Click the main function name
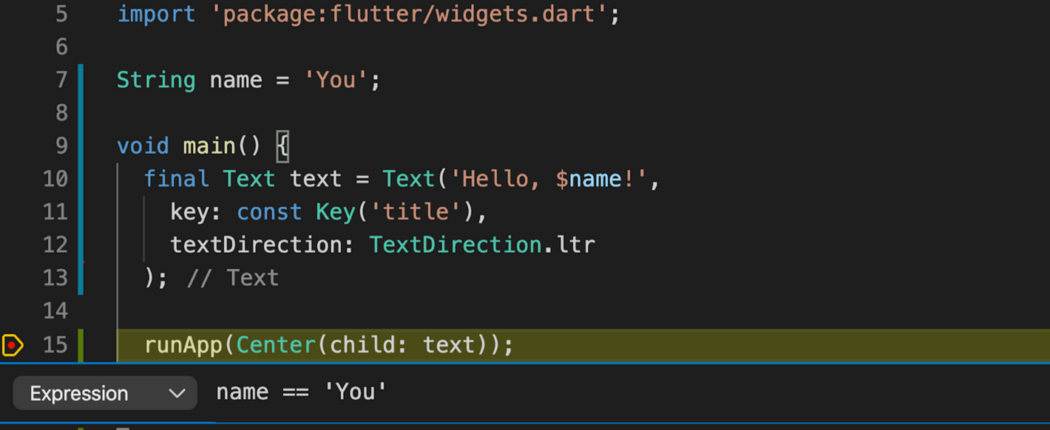The height and width of the screenshot is (430, 1050). click(x=208, y=146)
